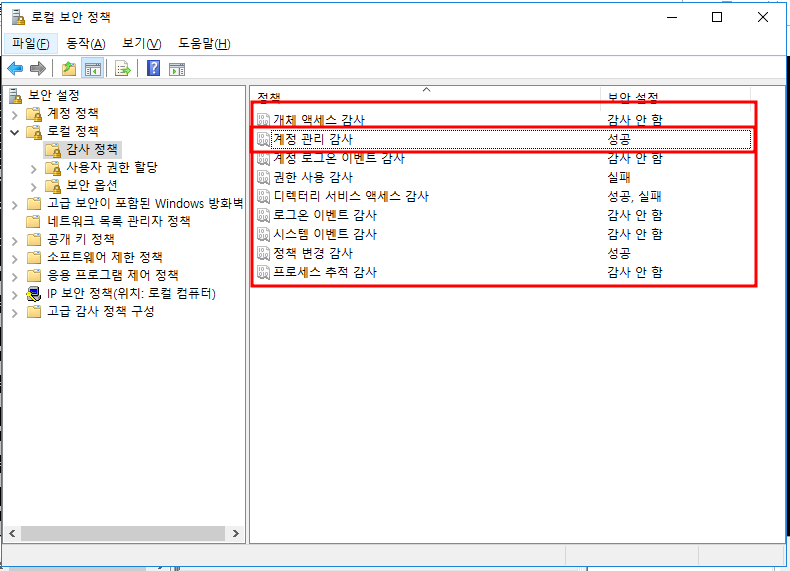Click the policy icon beside 개체 액세스 감사
The image size is (790, 571).
pos(263,119)
